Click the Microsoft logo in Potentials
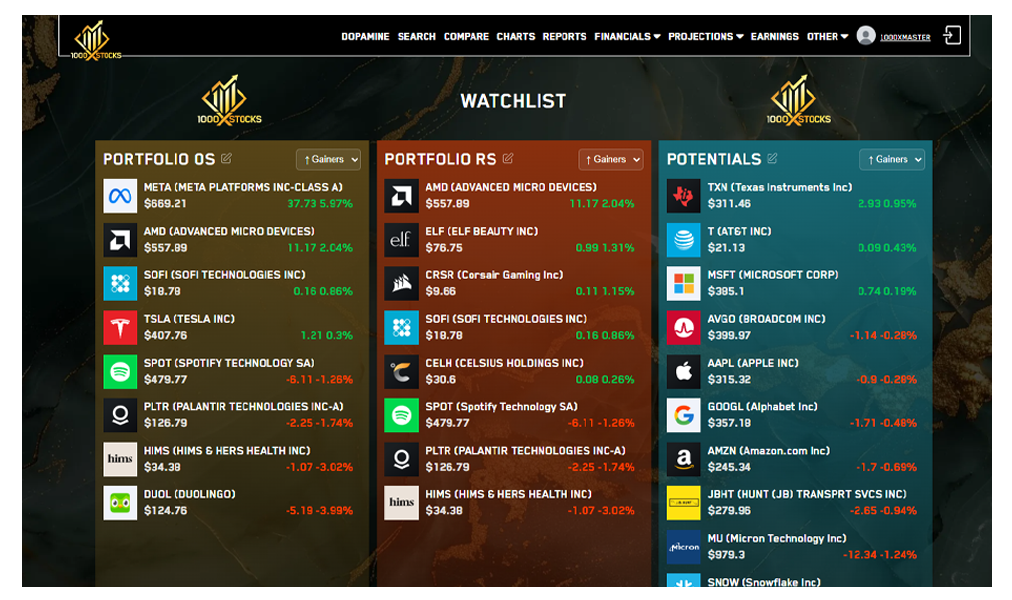This screenshot has height=600, width=1012. (683, 283)
